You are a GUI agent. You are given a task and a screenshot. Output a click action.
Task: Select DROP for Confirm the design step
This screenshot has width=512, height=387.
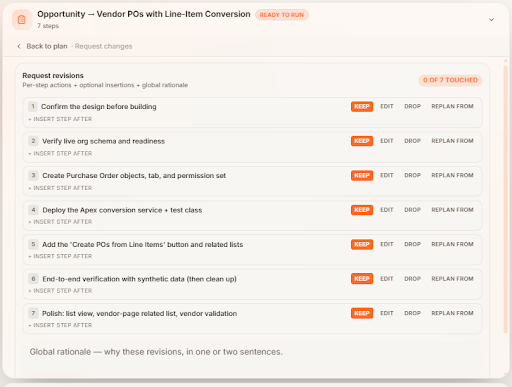[x=412, y=106]
